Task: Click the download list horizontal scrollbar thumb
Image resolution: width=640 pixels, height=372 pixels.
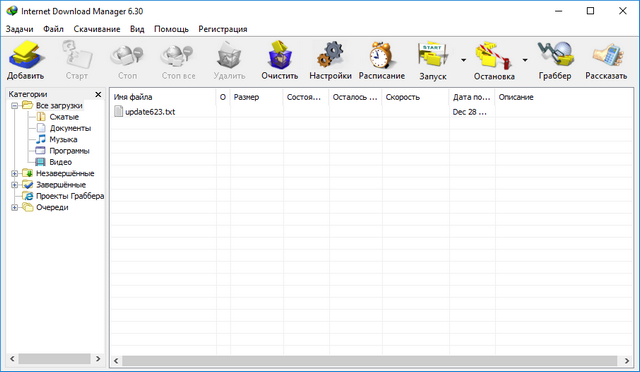Action: point(369,361)
